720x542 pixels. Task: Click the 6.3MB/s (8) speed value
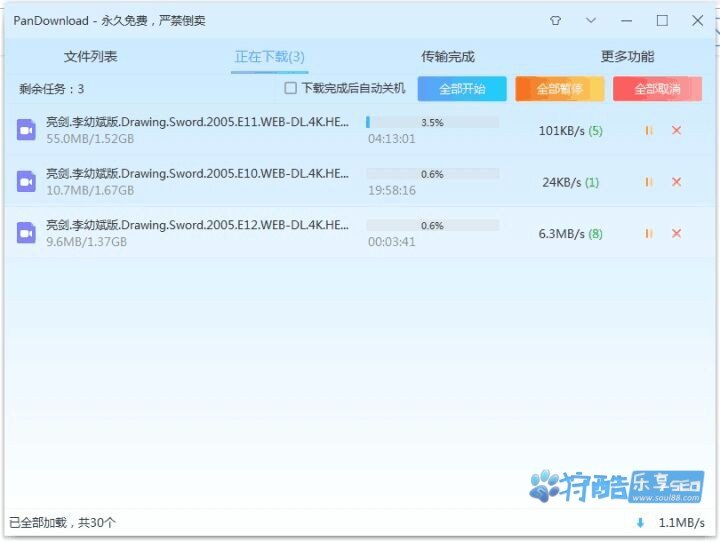(x=571, y=234)
